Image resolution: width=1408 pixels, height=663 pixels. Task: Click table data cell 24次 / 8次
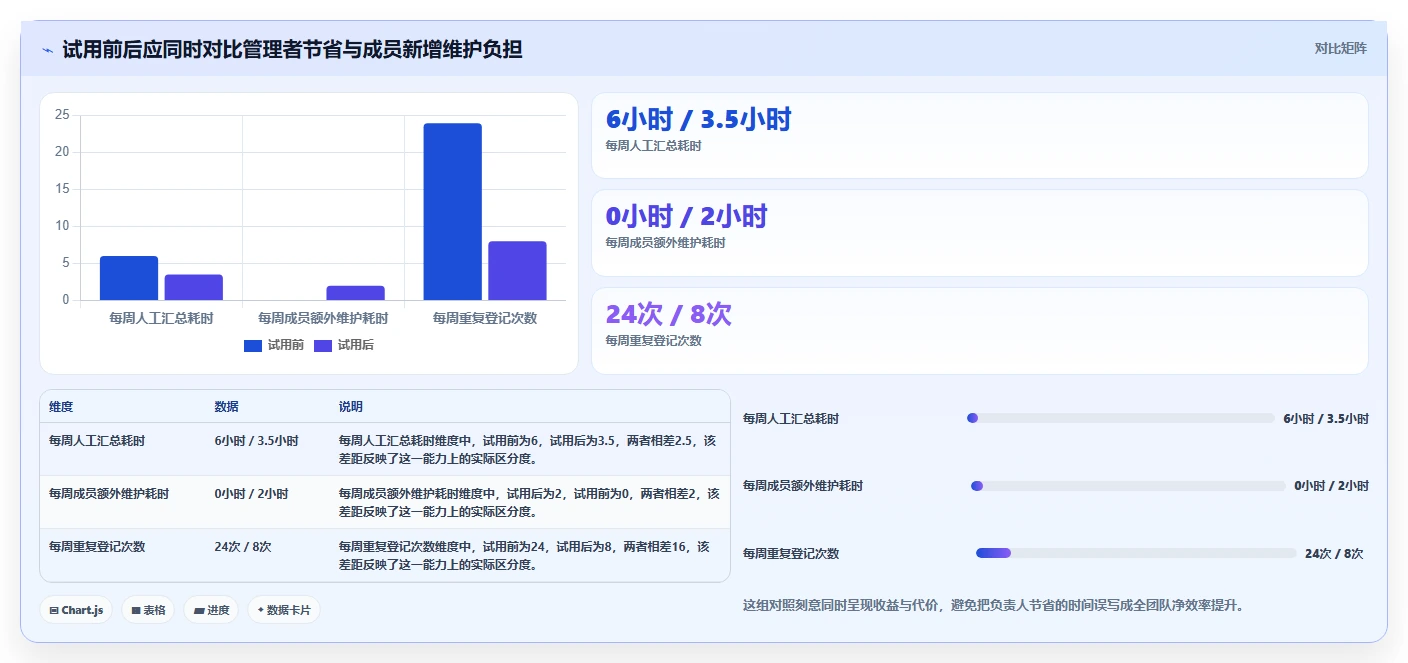click(x=243, y=547)
